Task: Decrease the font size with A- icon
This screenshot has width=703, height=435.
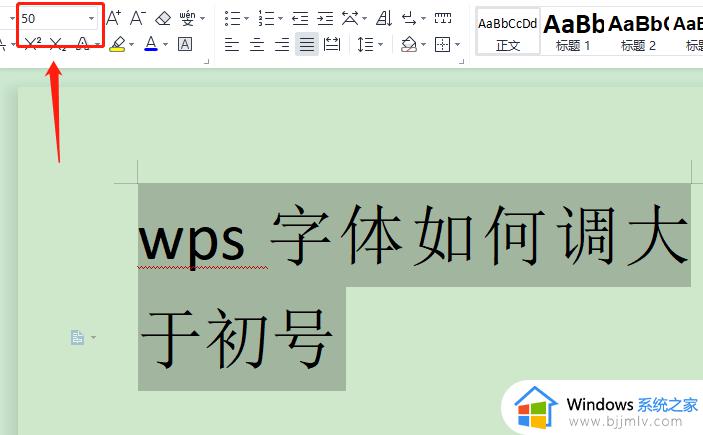Action: 138,18
